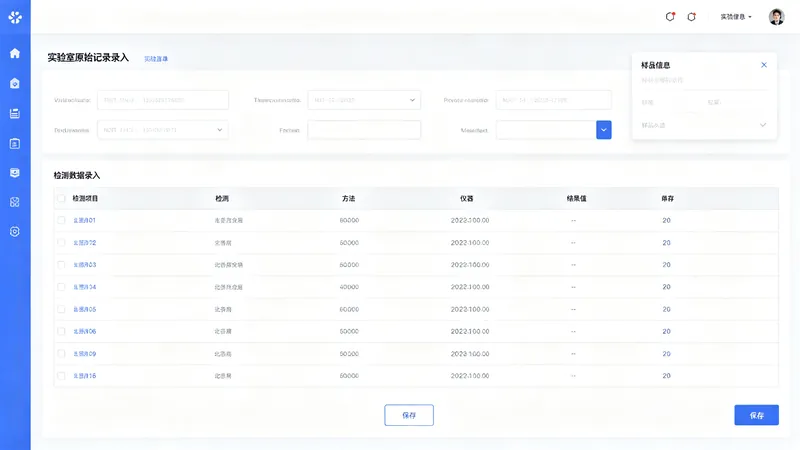Image resolution: width=800 pixels, height=450 pixels.
Task: Close the 样品信息 panel
Action: (764, 65)
